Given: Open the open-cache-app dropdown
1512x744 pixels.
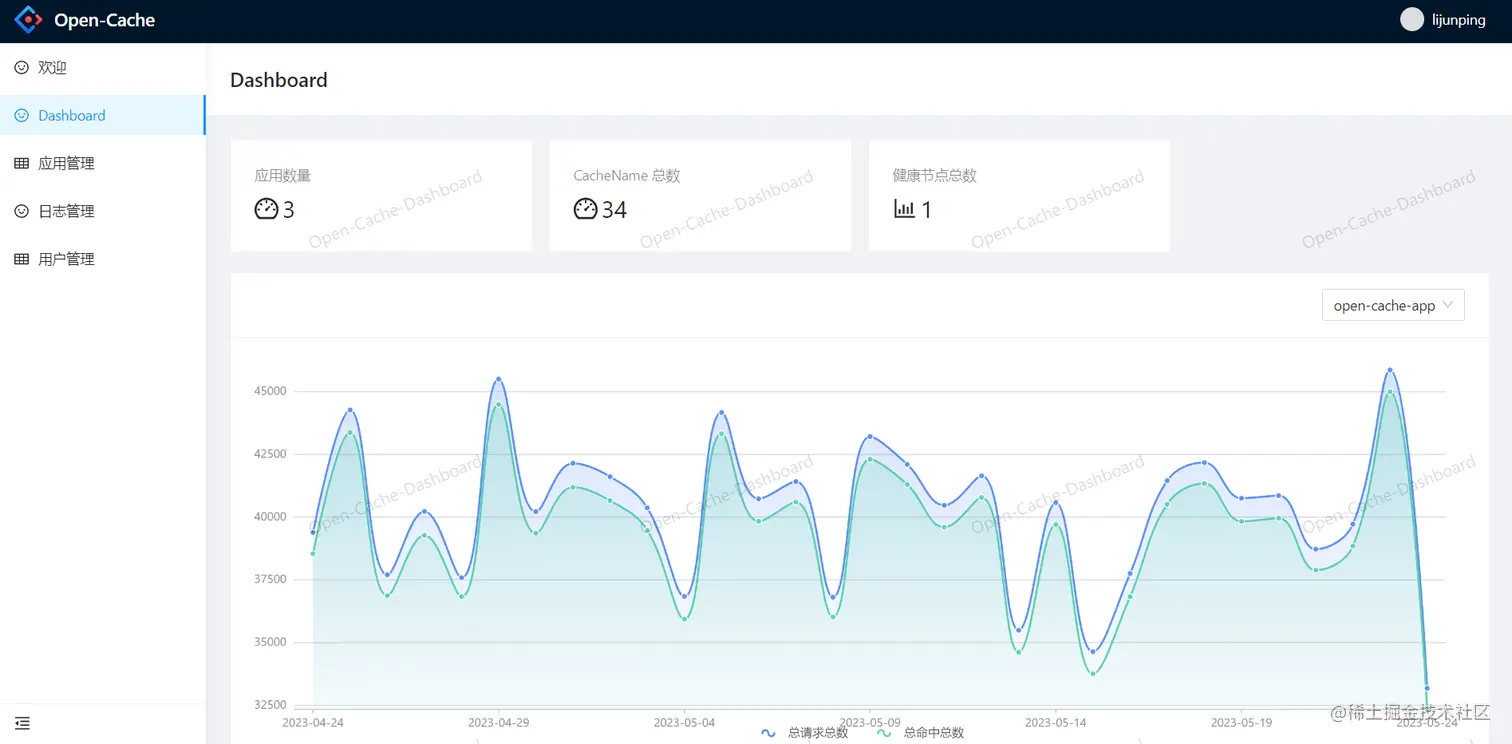Looking at the screenshot, I should coord(1393,306).
